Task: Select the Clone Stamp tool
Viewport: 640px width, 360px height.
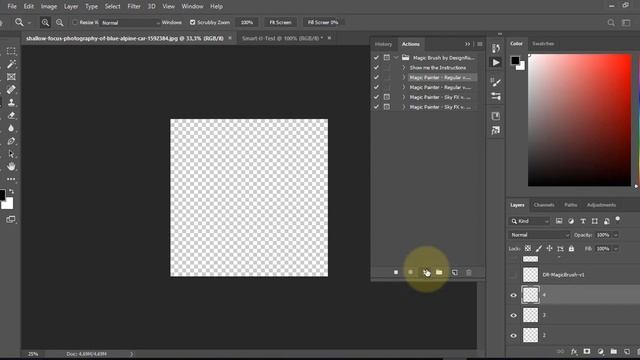Action: [11, 102]
